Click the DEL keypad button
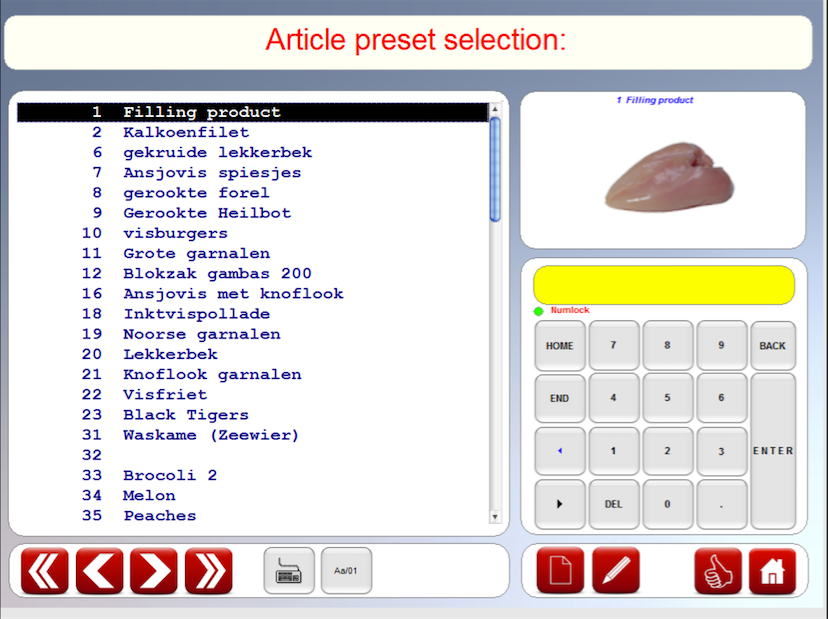 [614, 504]
